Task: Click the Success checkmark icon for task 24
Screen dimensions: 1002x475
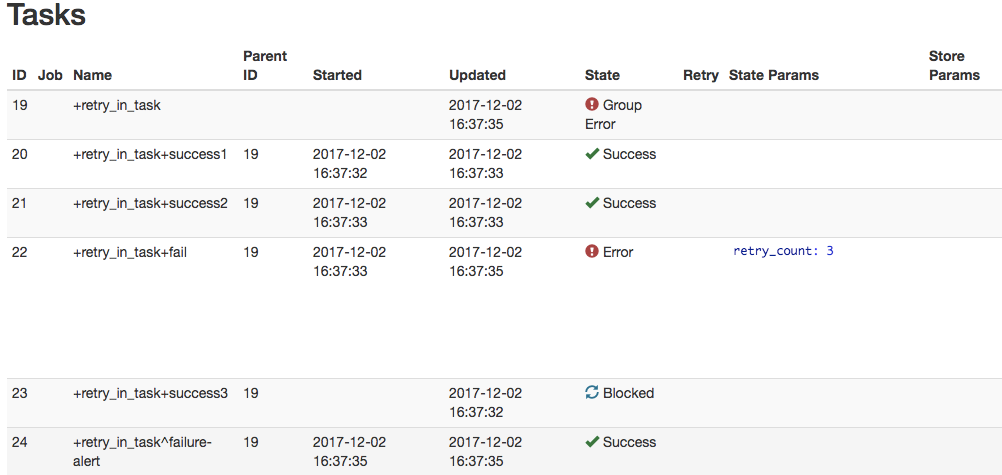Action: (x=592, y=442)
